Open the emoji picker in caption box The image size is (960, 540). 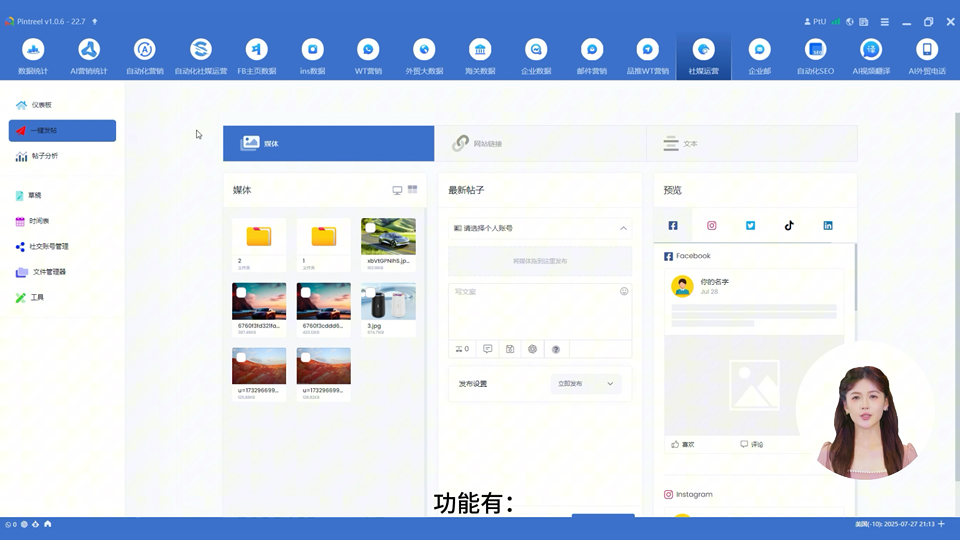tap(624, 291)
